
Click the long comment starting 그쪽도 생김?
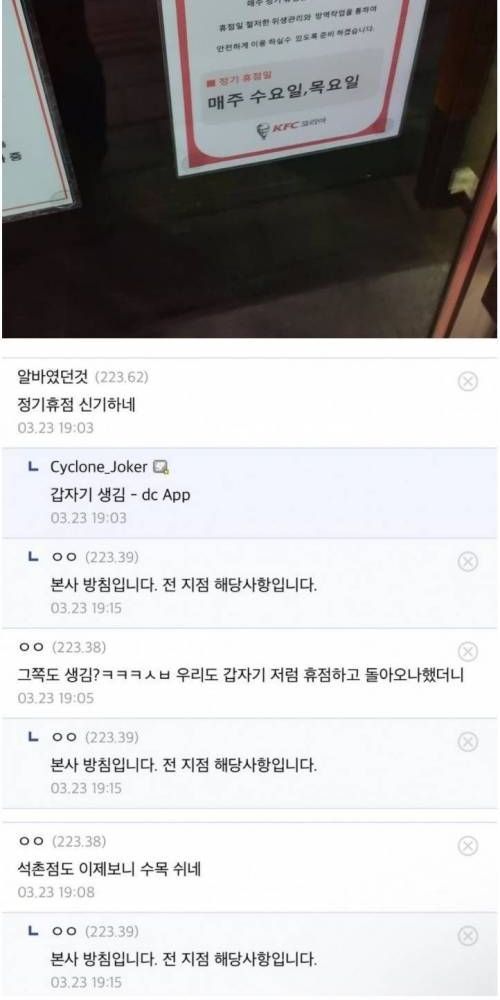(240, 675)
